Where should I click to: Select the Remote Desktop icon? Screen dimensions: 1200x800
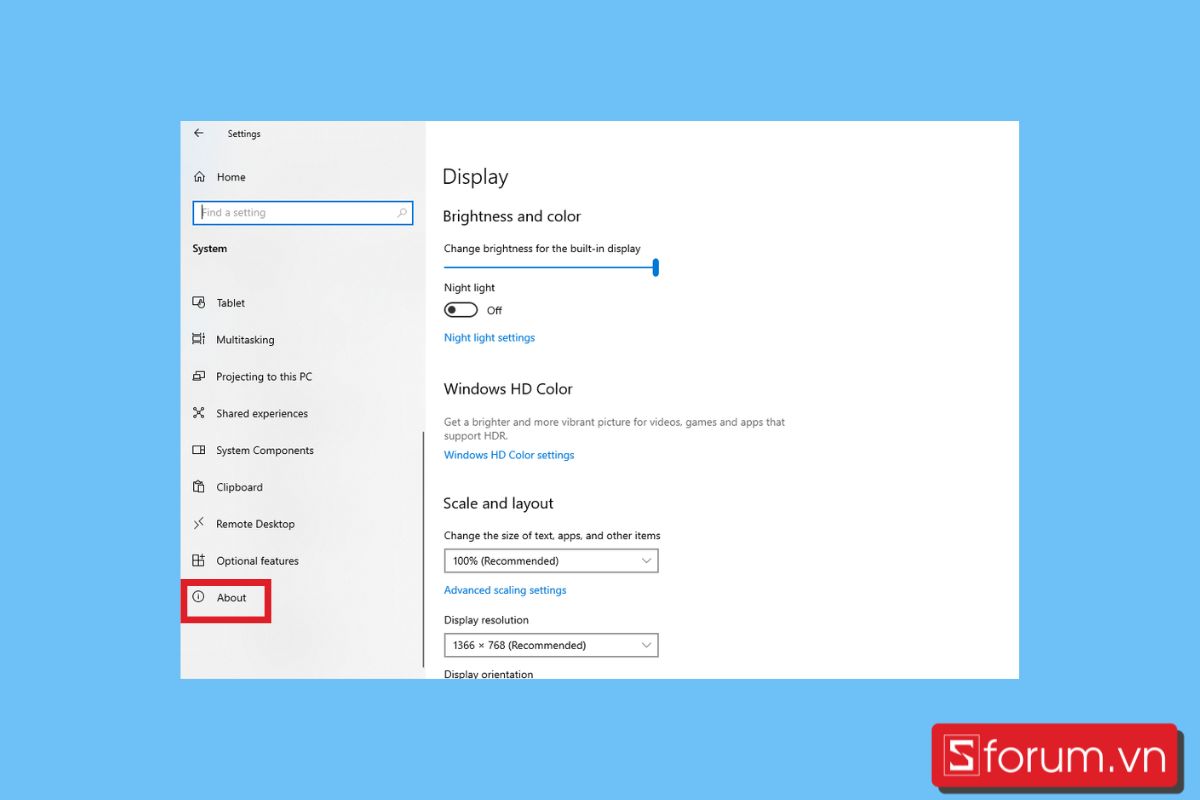point(198,523)
